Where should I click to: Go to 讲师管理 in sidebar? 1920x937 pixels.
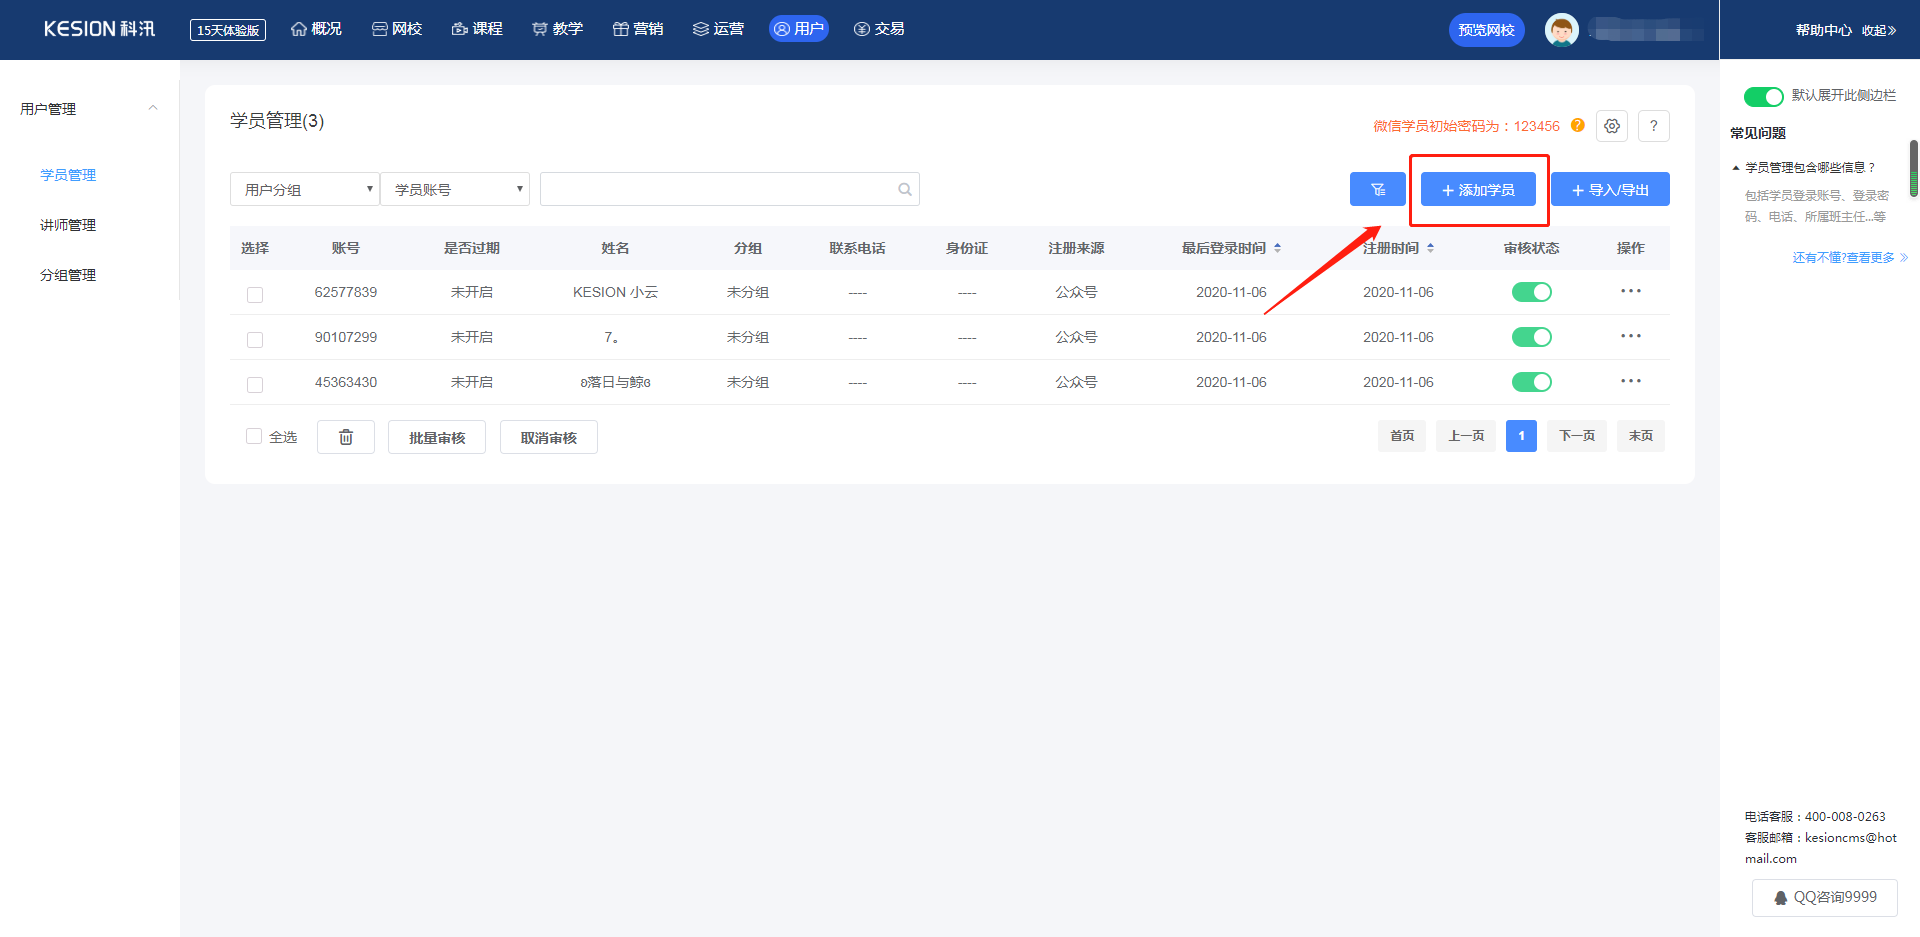[x=68, y=225]
